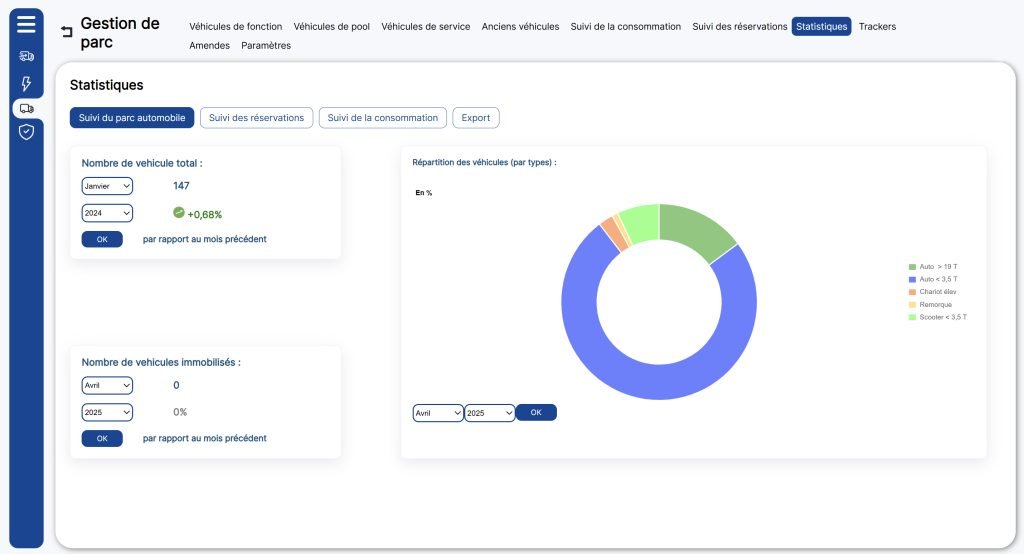Confirm total vehicle count with OK

click(102, 239)
